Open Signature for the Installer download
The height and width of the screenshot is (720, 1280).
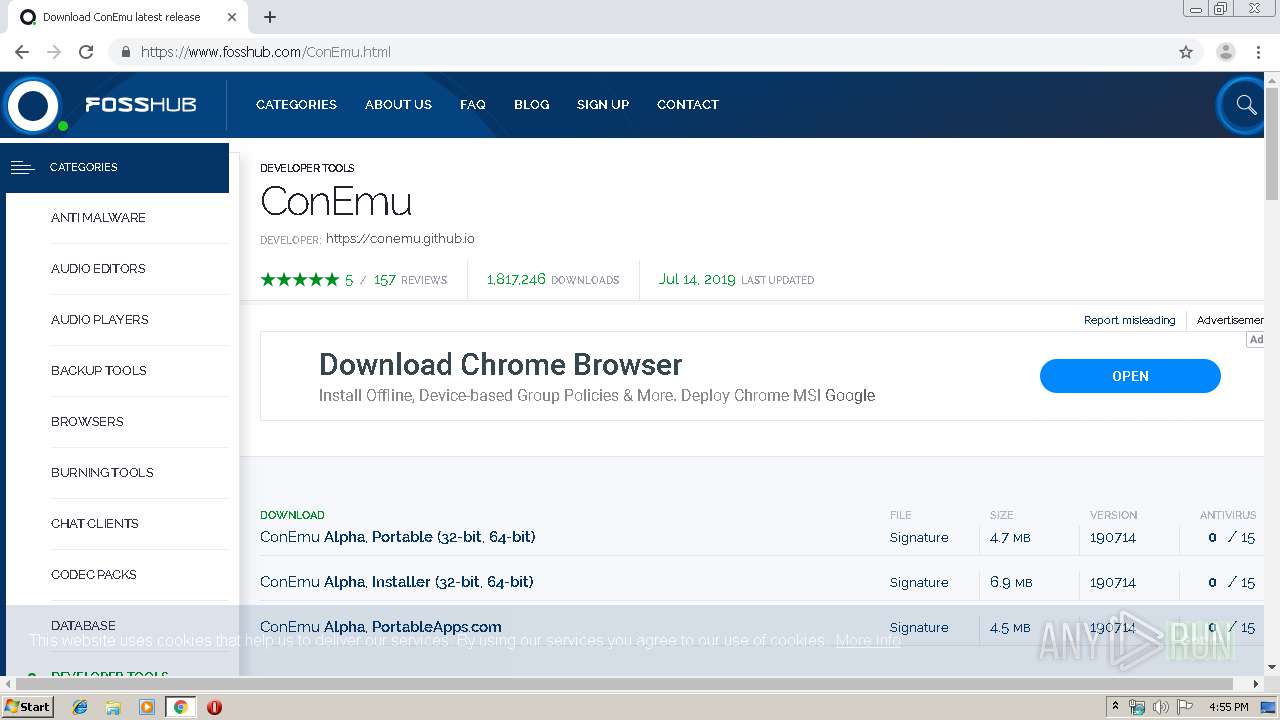919,582
